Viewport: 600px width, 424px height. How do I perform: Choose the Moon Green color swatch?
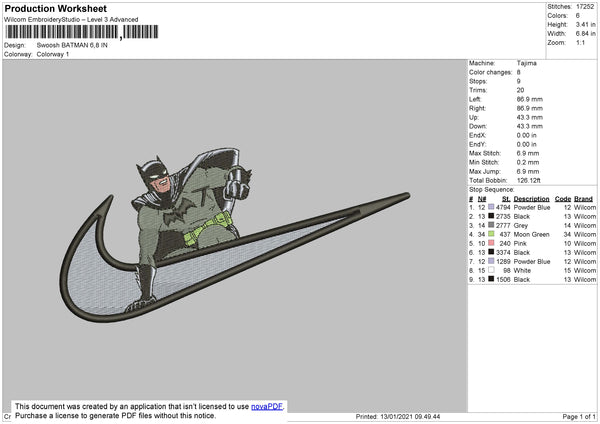click(491, 234)
